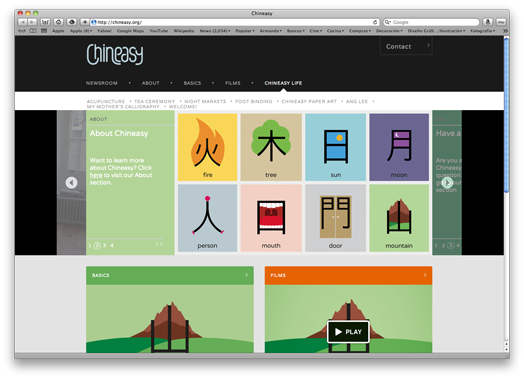Open the Newsroom menu item

click(x=102, y=83)
